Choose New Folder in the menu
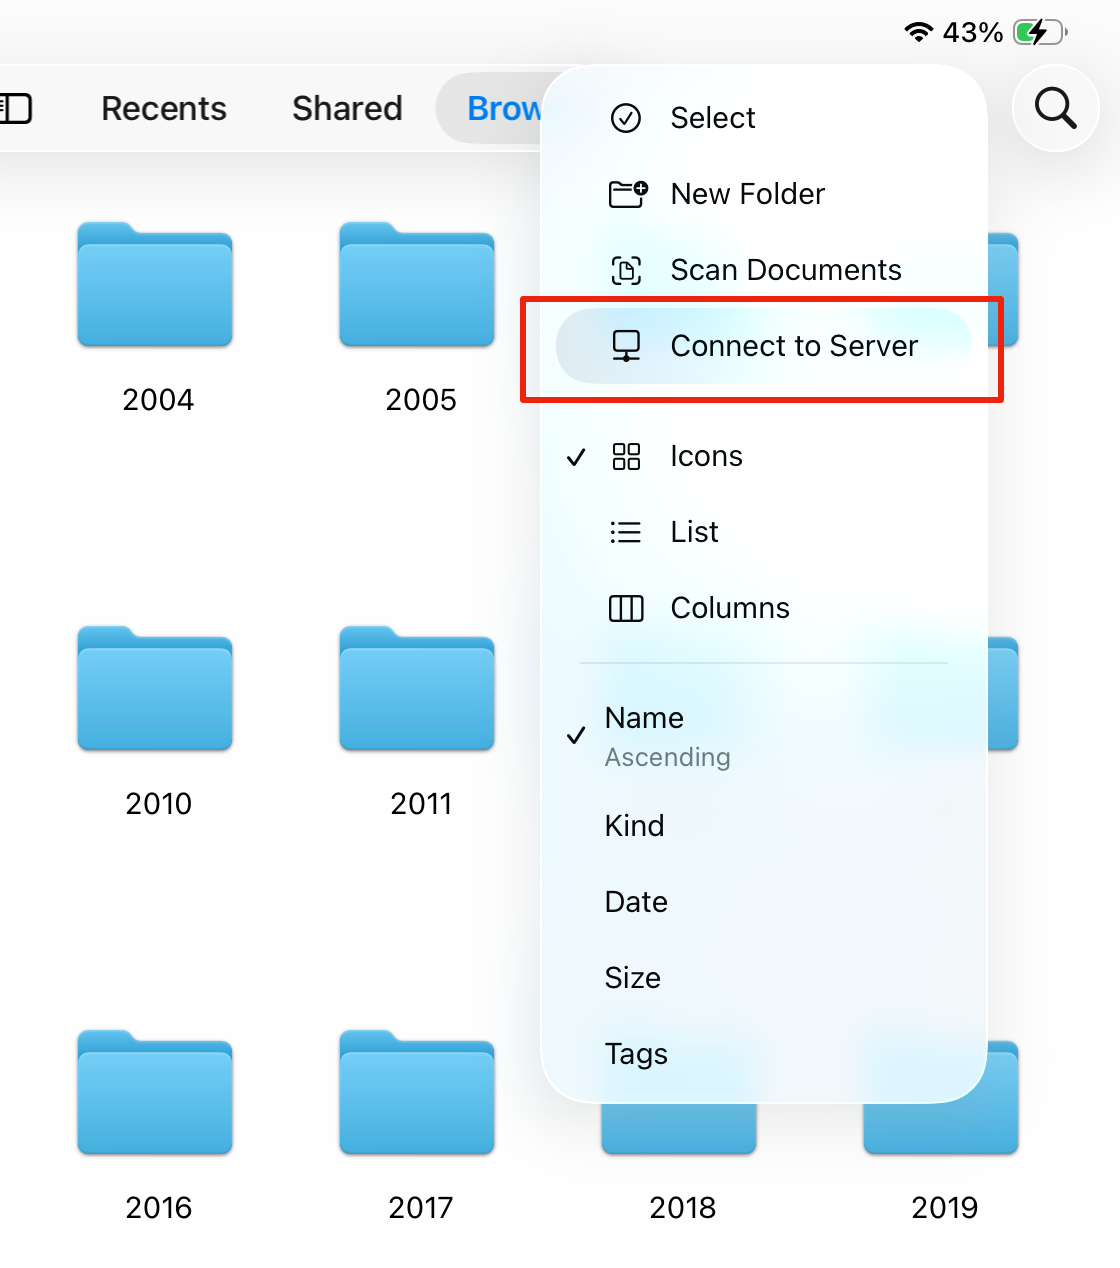The image size is (1120, 1268). pyautogui.click(x=747, y=194)
